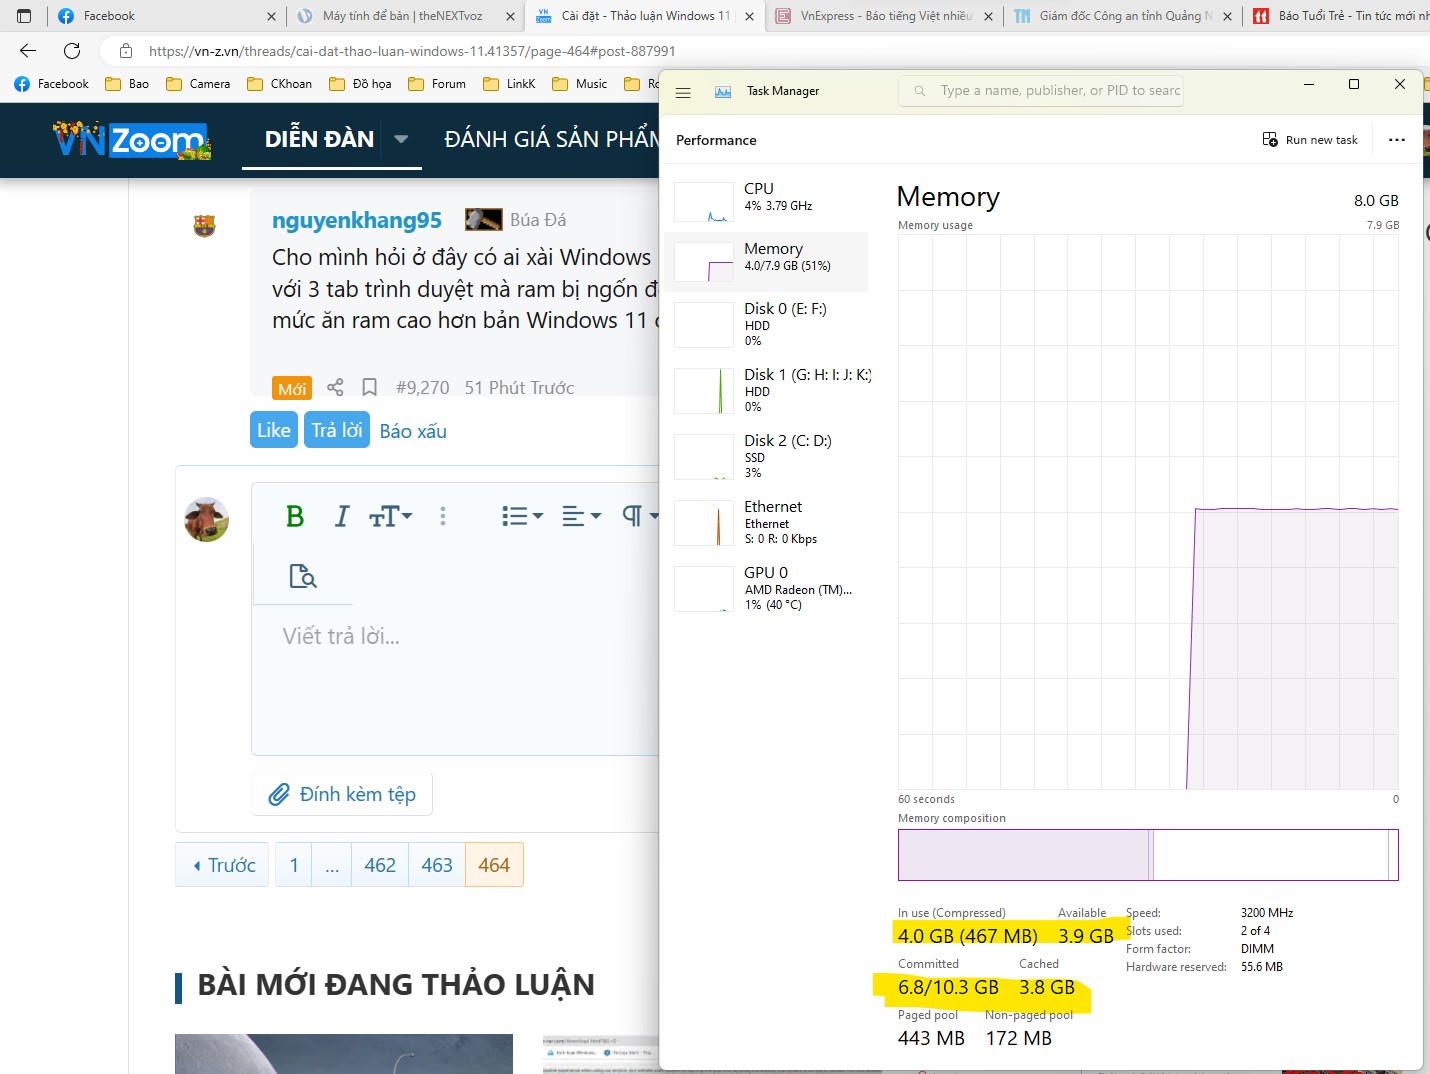Open the list formatting dropdown
The image size is (1430, 1074).
pos(522,516)
